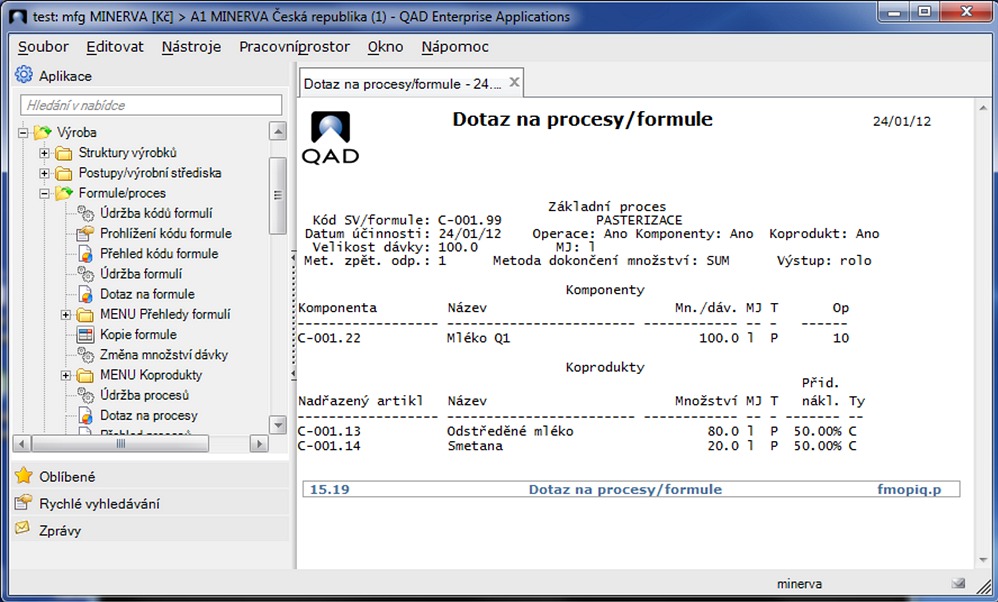Click the 15.19 menu number link

tap(330, 489)
